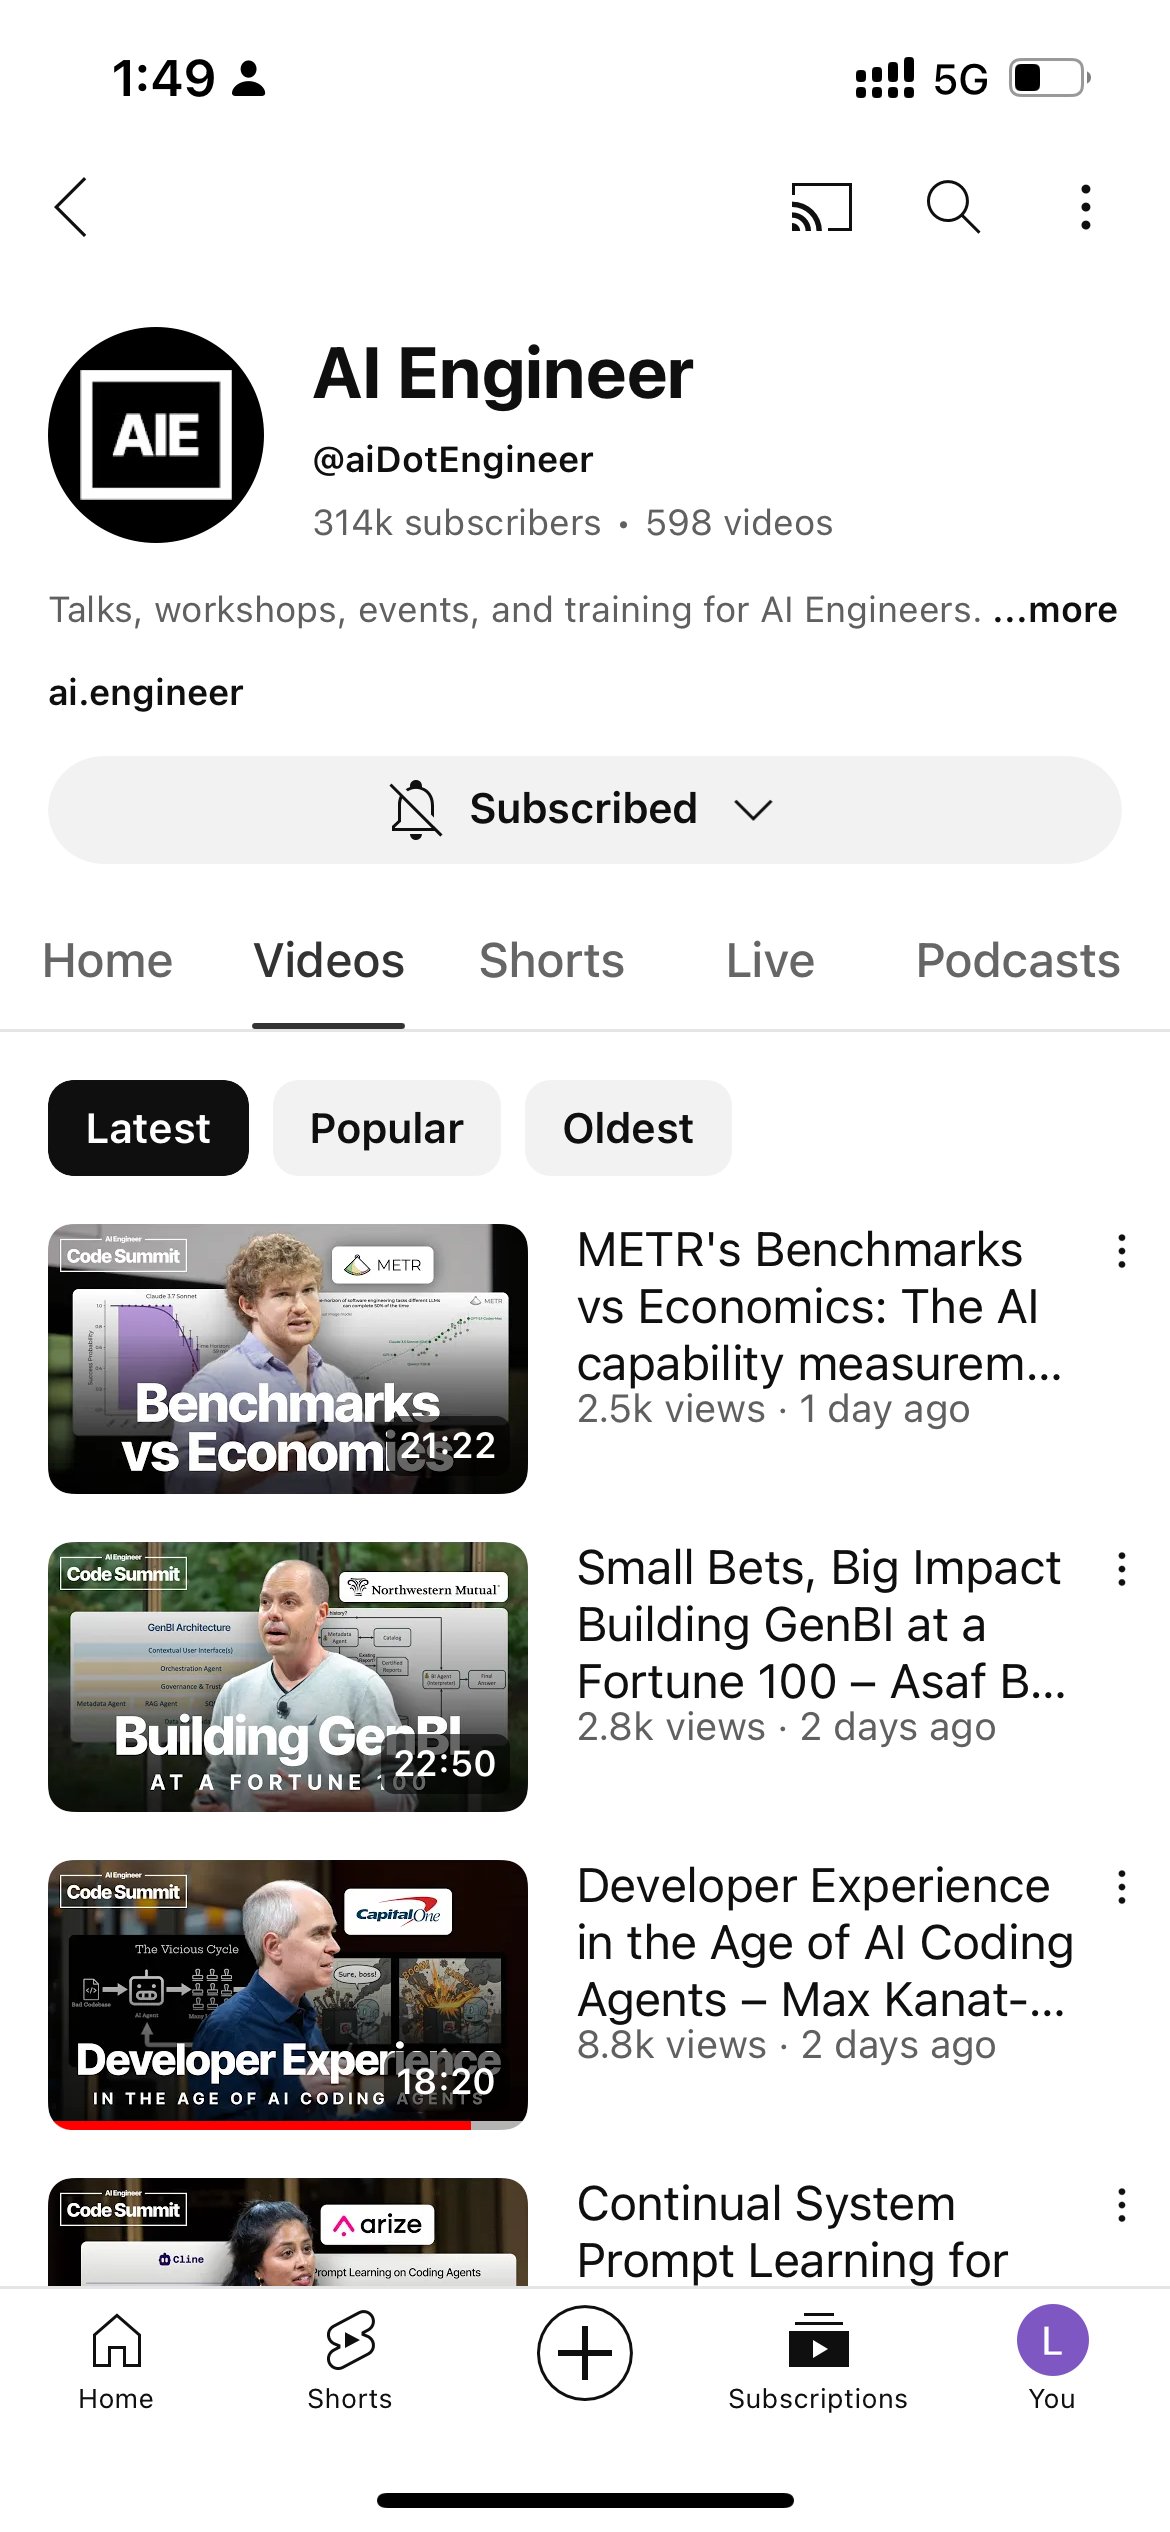Open the Small Bets, Big Impact video title
The height and width of the screenshot is (2532, 1170).
pos(820,1625)
